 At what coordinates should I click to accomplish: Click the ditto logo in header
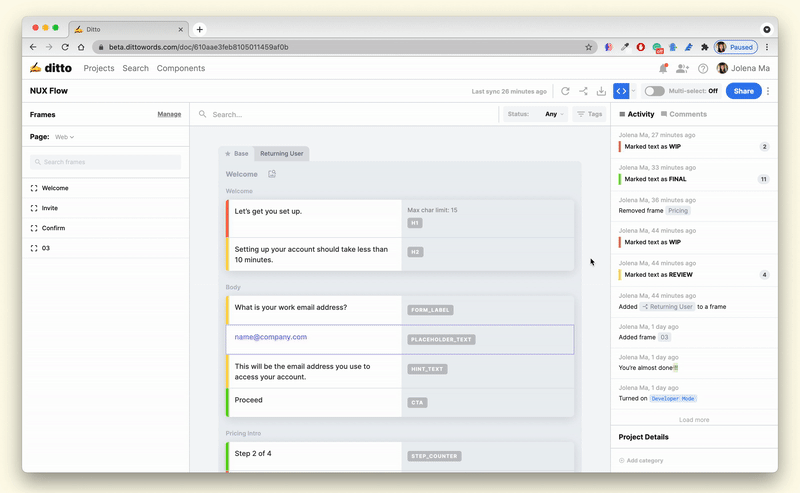point(51,68)
